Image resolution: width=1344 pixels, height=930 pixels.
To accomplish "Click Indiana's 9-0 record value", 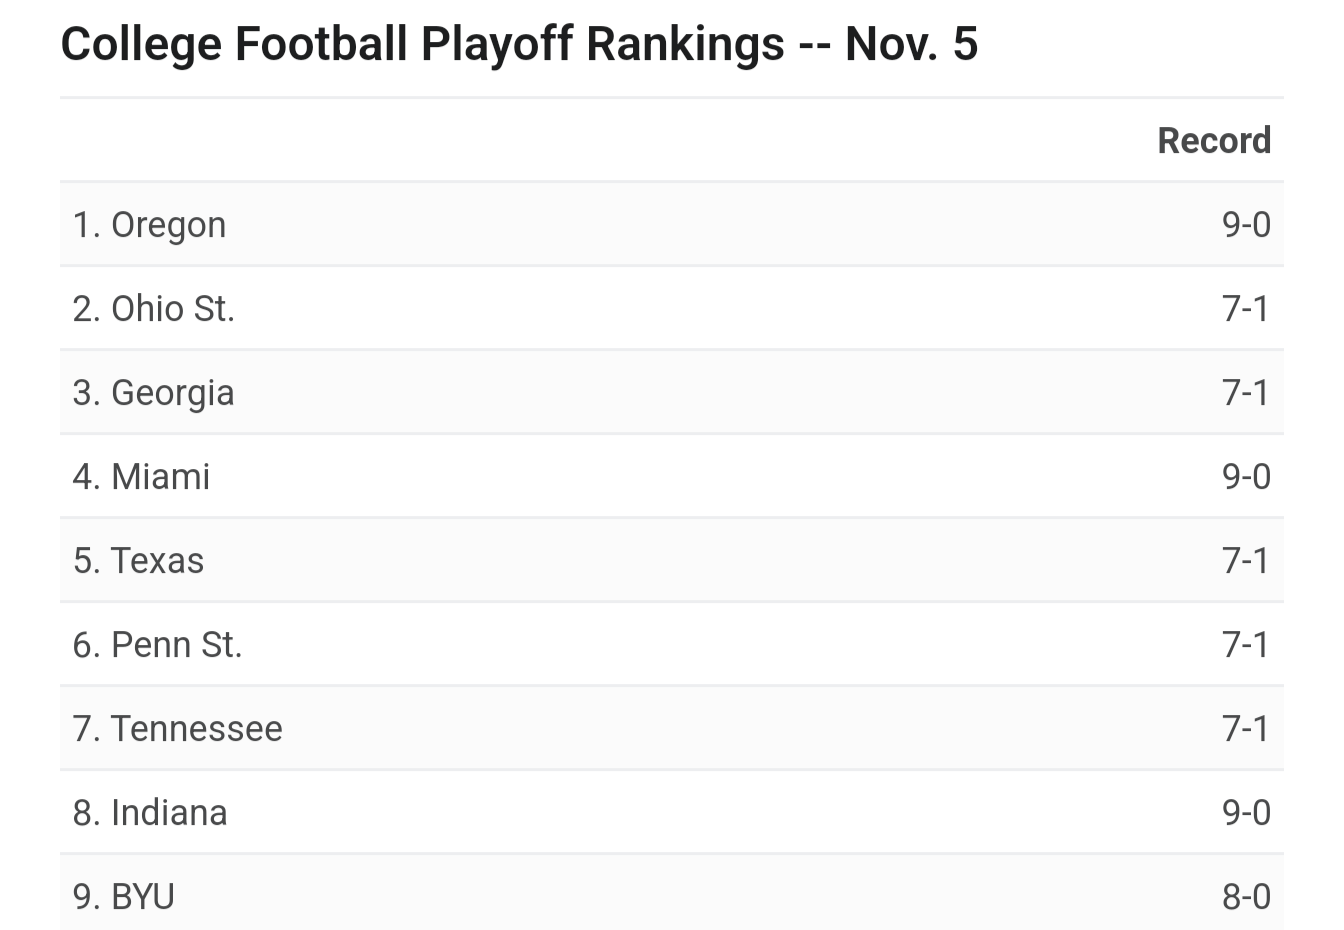I will click(1246, 812).
